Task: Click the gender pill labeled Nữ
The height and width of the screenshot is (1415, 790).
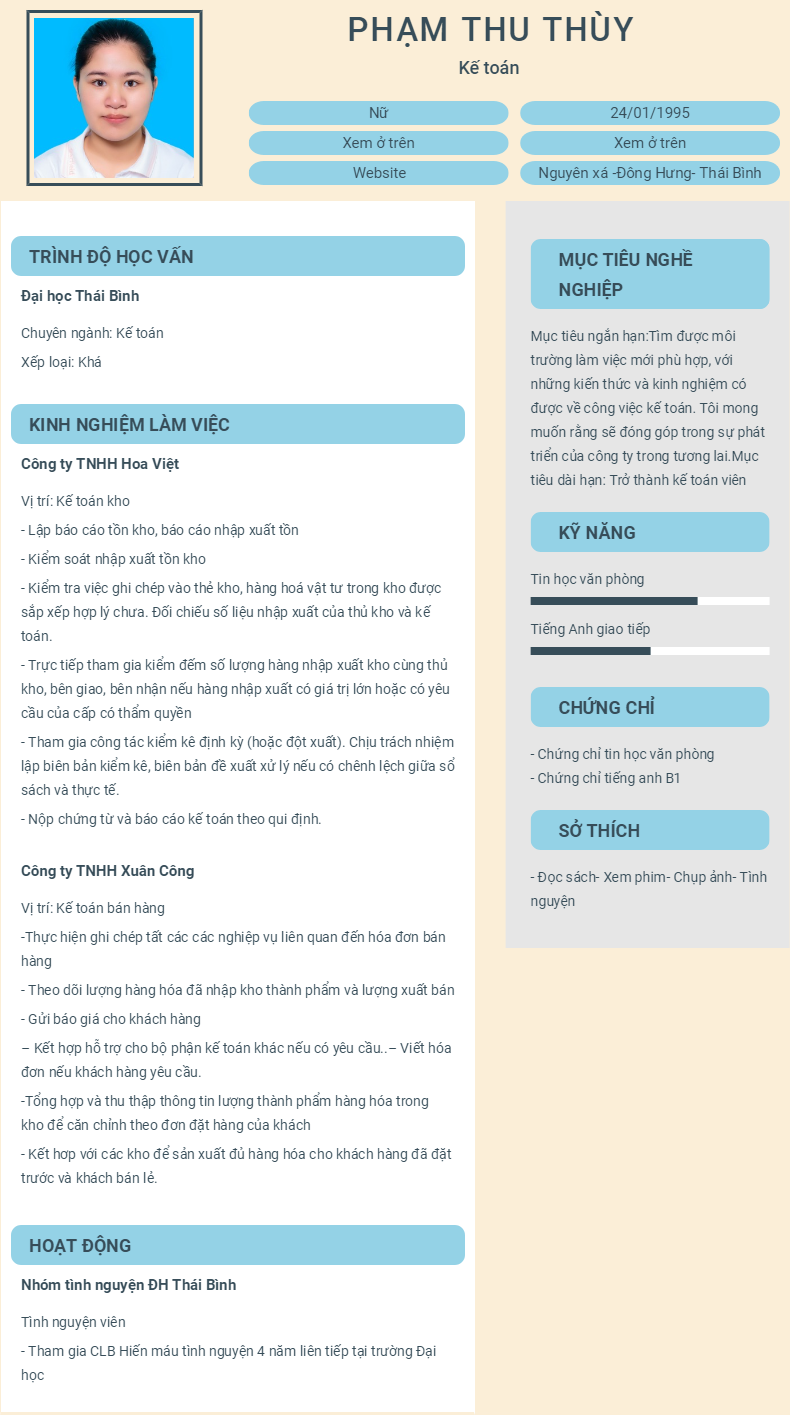Action: (x=379, y=113)
